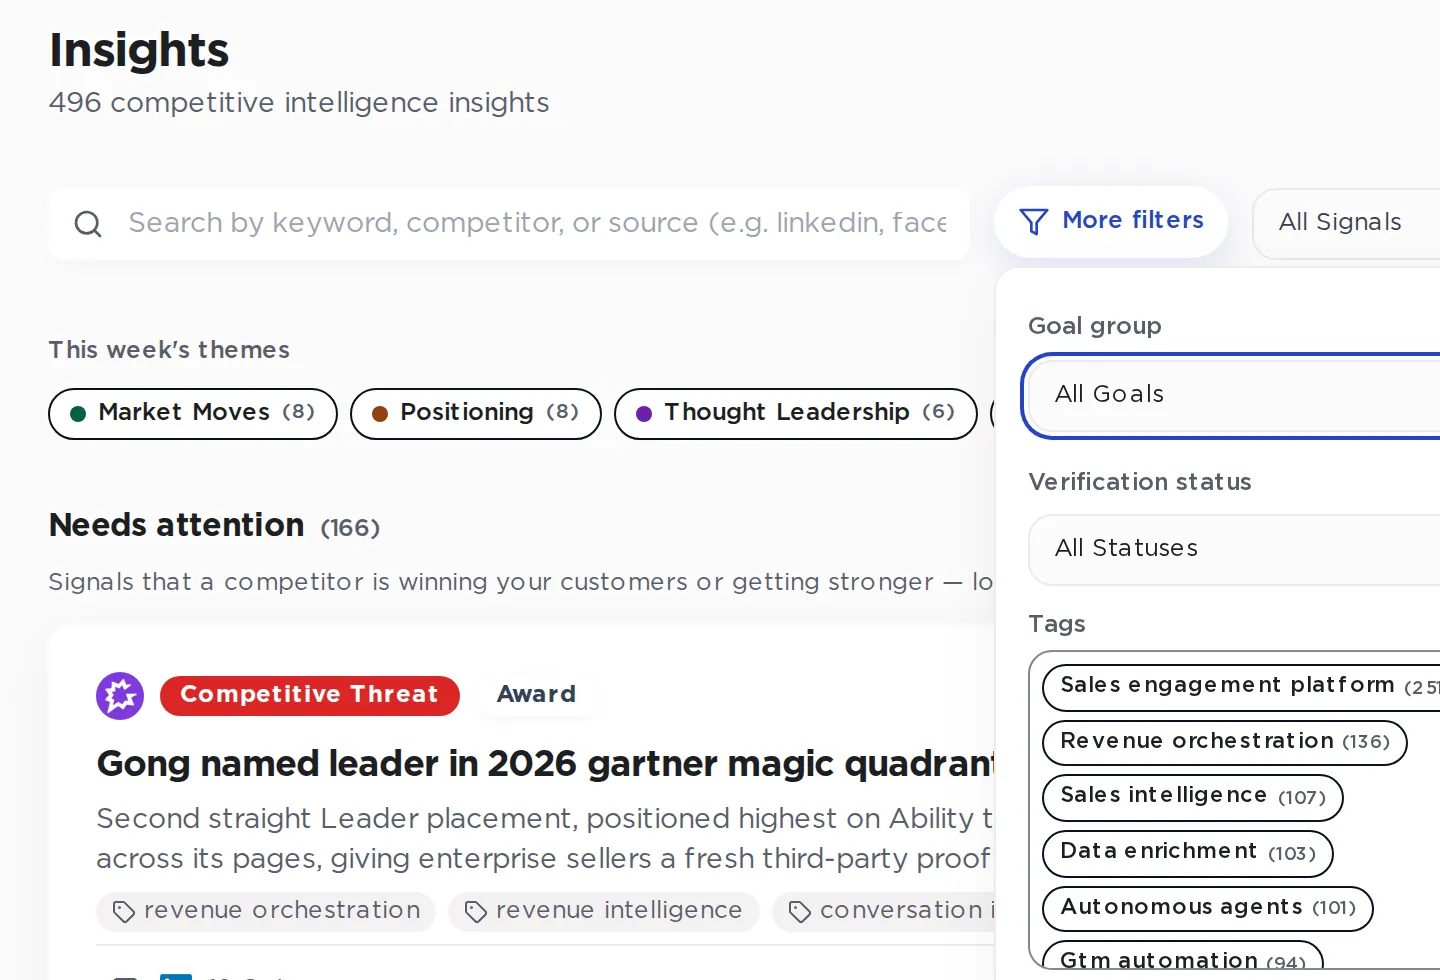This screenshot has width=1440, height=980.
Task: Open the All Statuses dropdown
Action: pos(1234,549)
